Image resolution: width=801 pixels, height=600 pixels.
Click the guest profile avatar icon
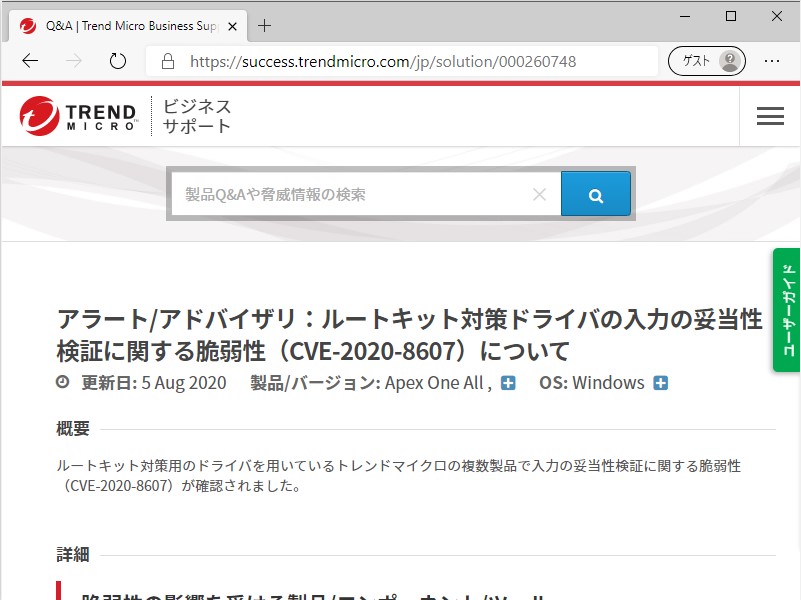click(728, 60)
